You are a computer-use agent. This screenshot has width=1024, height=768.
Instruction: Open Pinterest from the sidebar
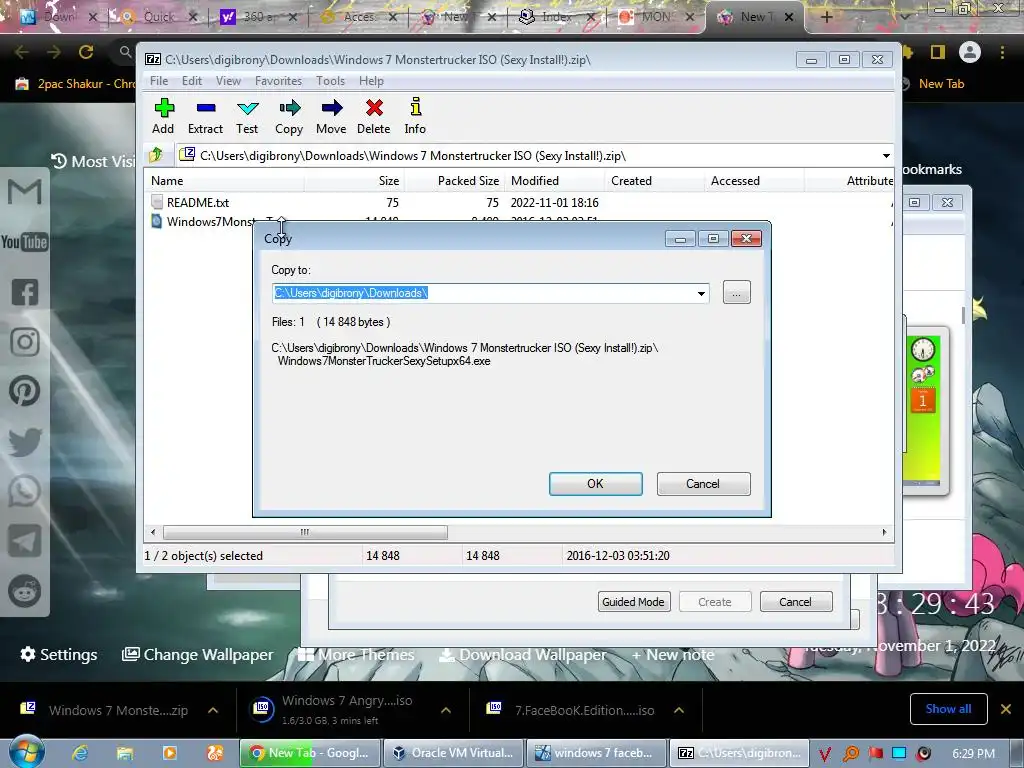click(25, 392)
